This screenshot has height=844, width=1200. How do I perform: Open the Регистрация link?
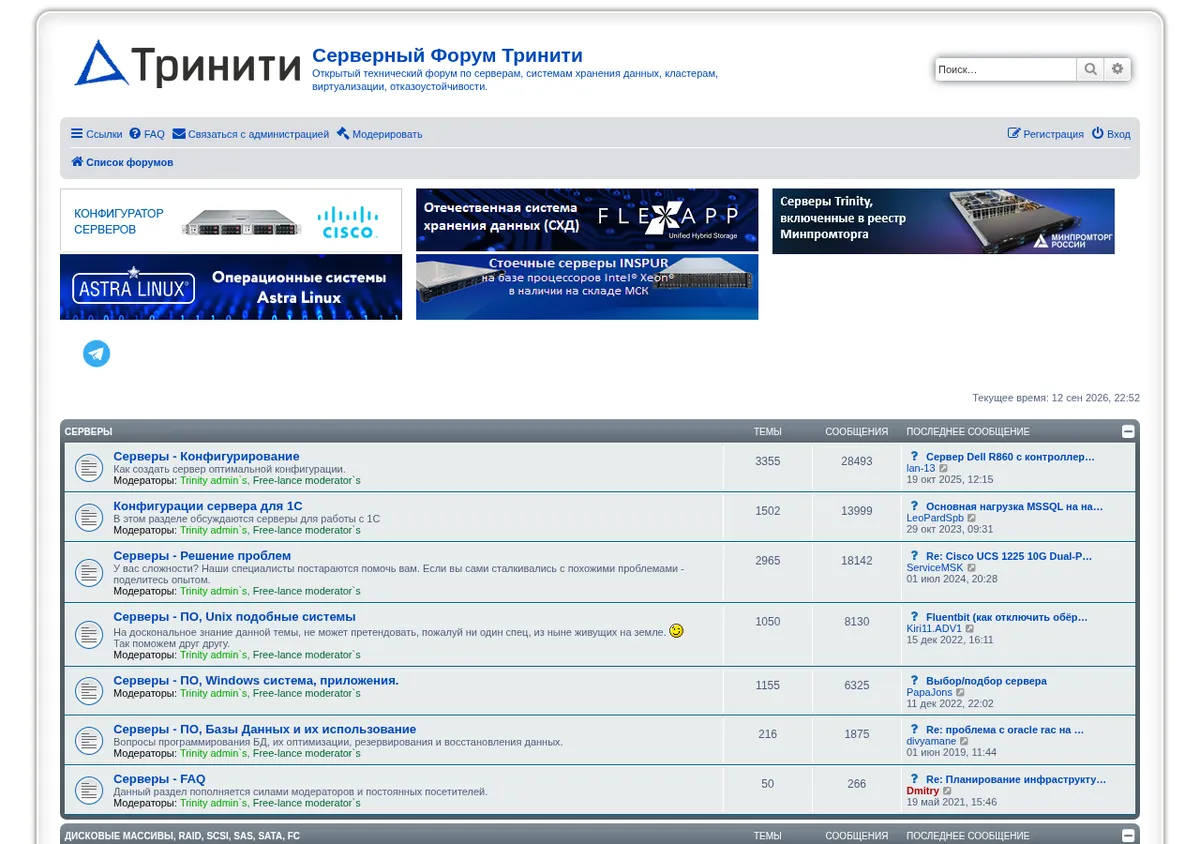(x=1045, y=134)
